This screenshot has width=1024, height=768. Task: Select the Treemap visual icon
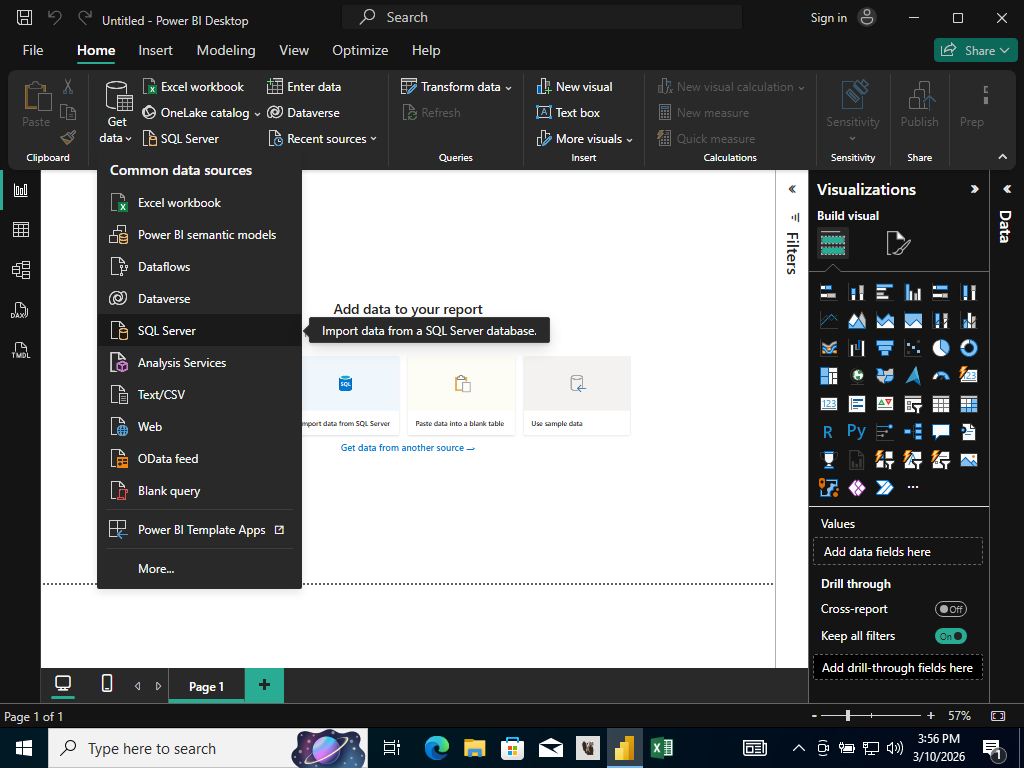point(828,376)
